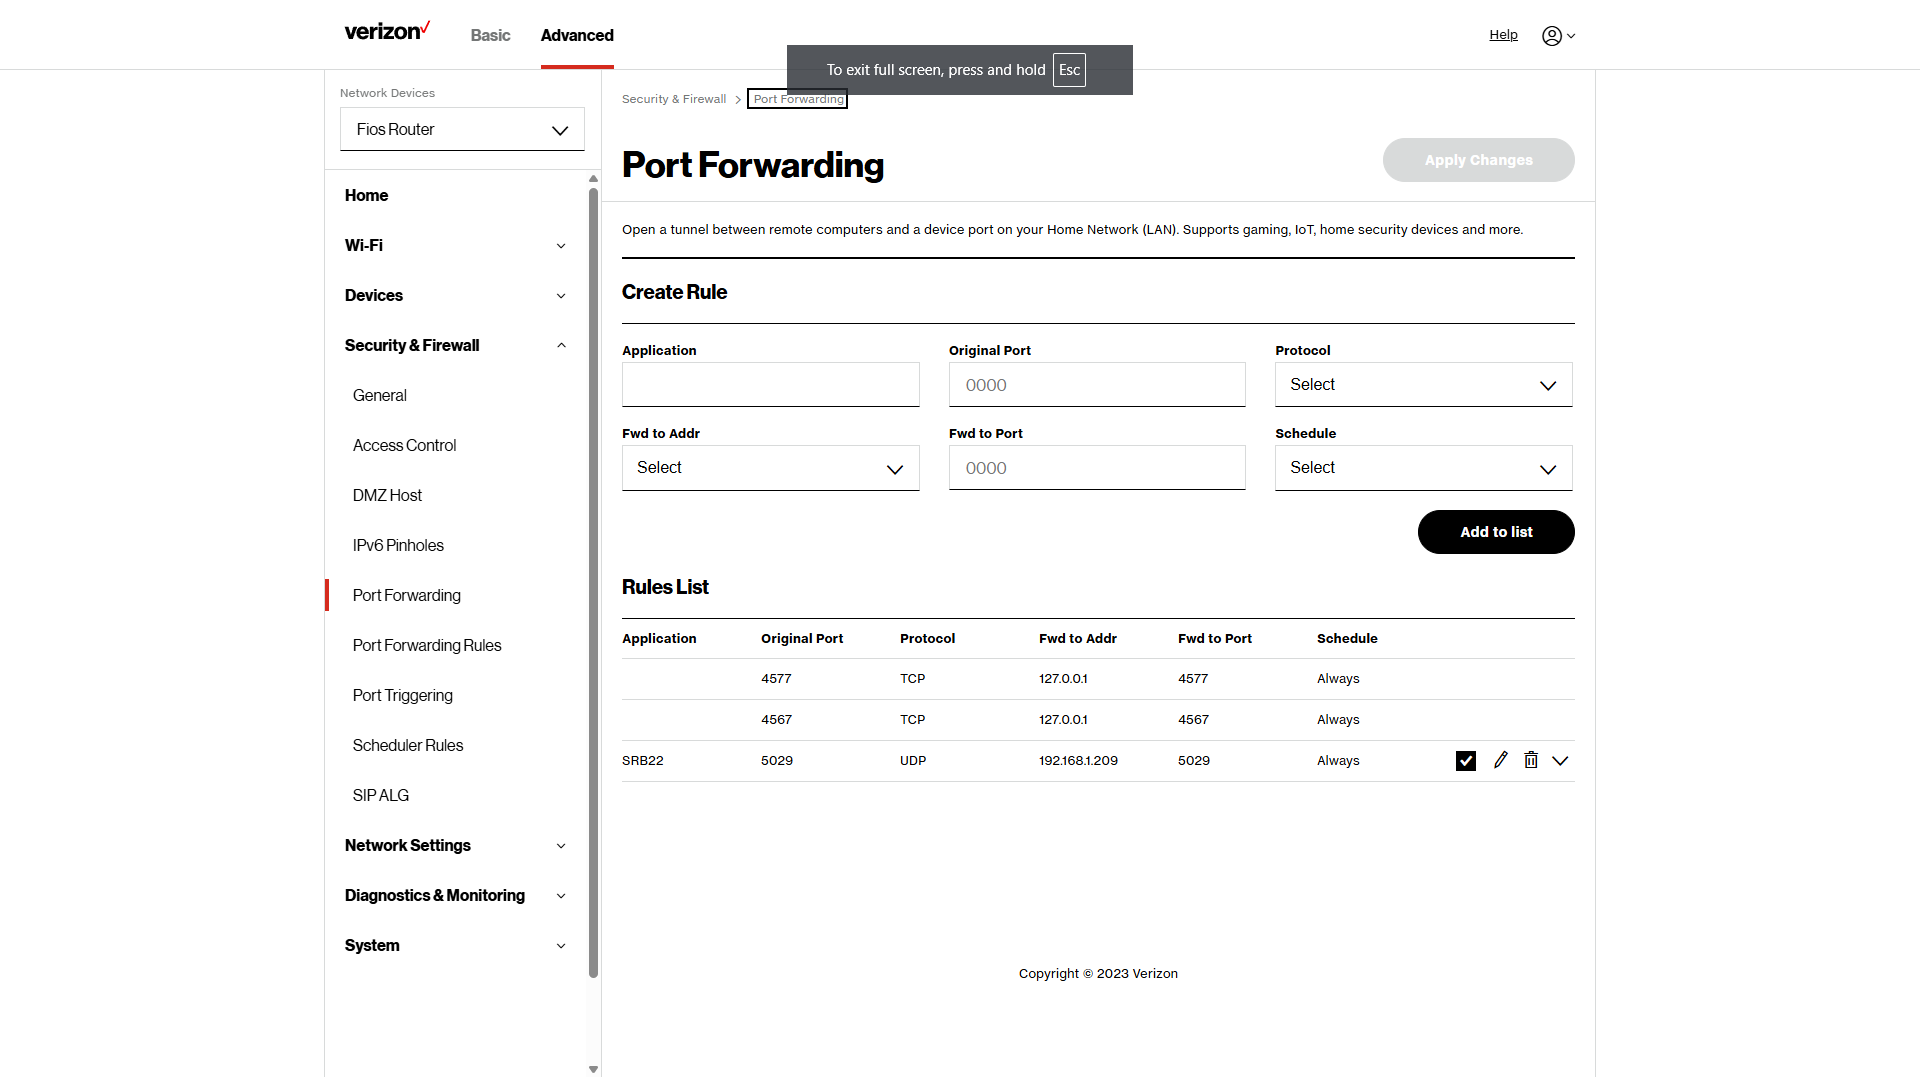Image resolution: width=1920 pixels, height=1080 pixels.
Task: Open the Help link
Action: tap(1503, 35)
